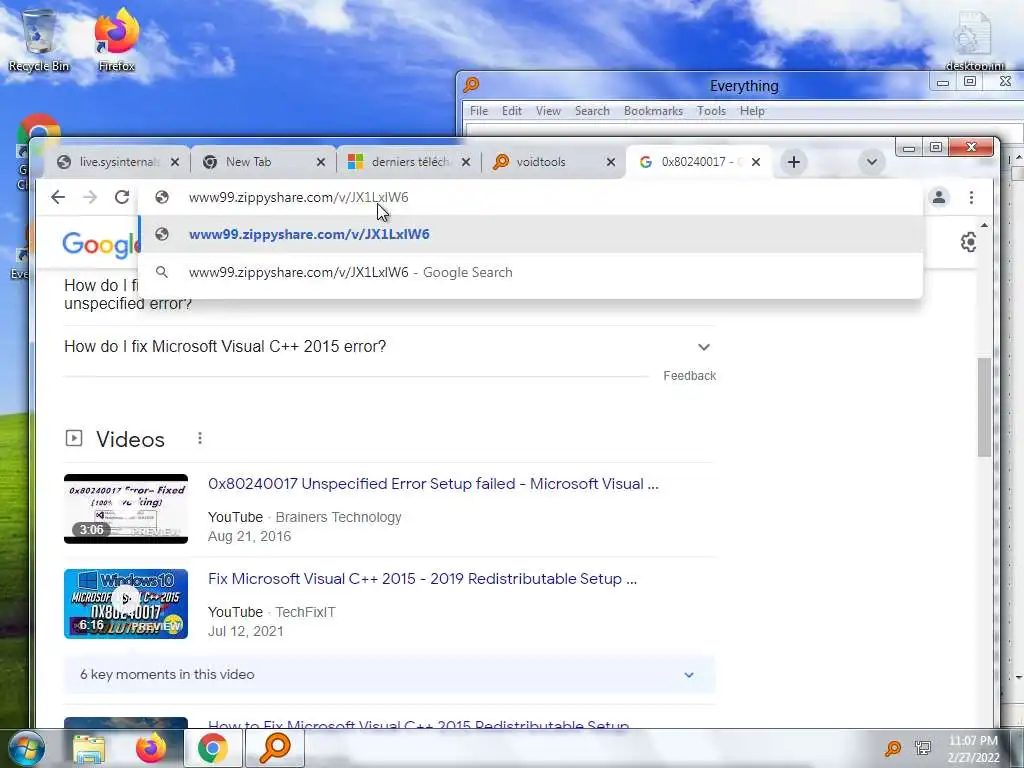
Task: Click the Brainers Technology video thumbnail
Action: pos(126,509)
